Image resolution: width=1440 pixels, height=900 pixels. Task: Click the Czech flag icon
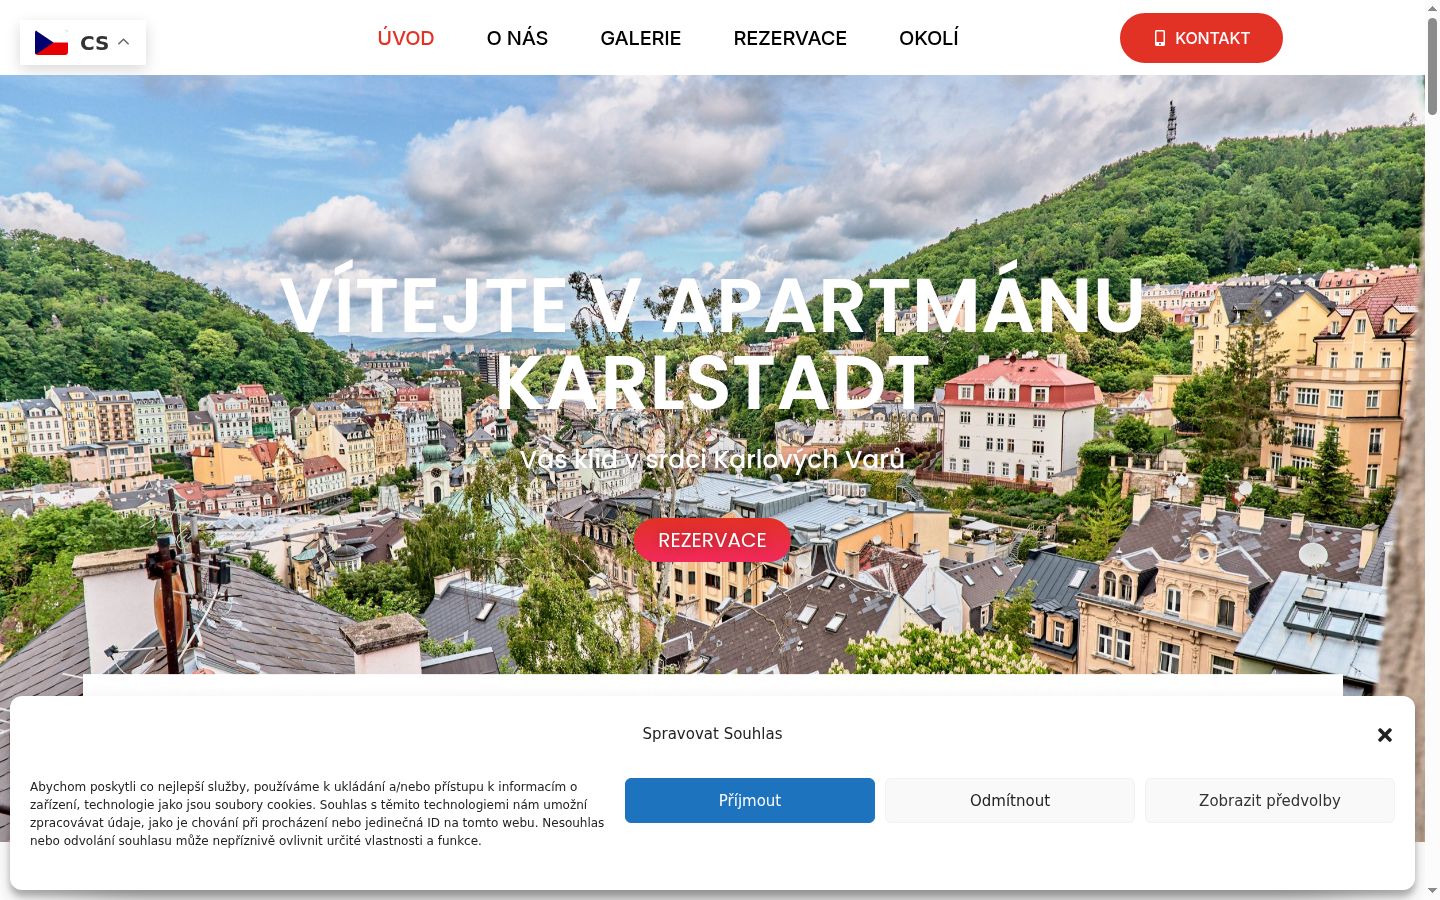pyautogui.click(x=51, y=43)
